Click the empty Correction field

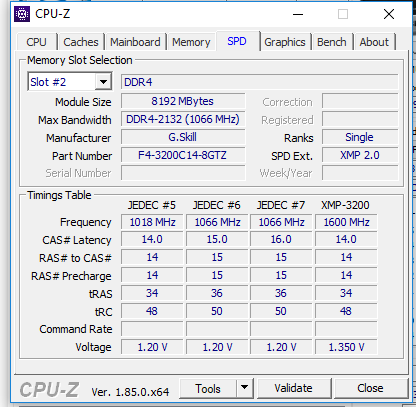click(360, 101)
